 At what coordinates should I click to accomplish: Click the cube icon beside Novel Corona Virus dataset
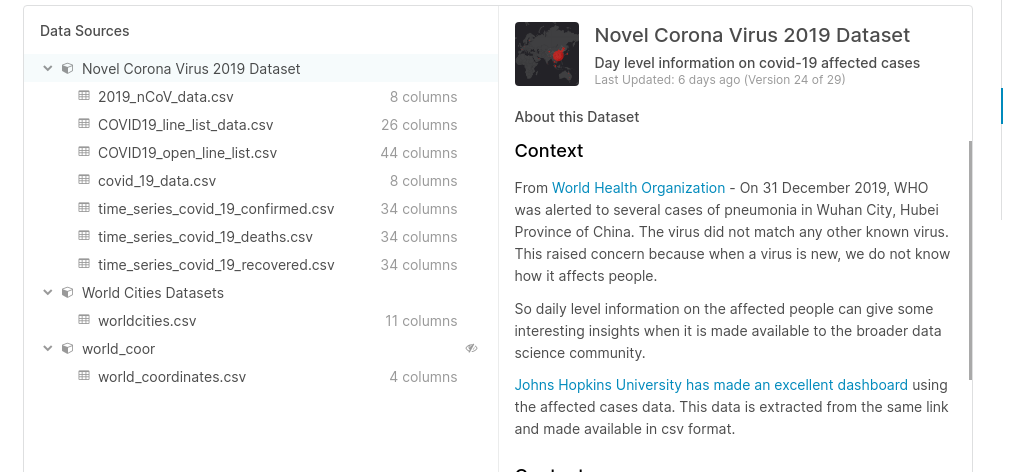(x=67, y=69)
